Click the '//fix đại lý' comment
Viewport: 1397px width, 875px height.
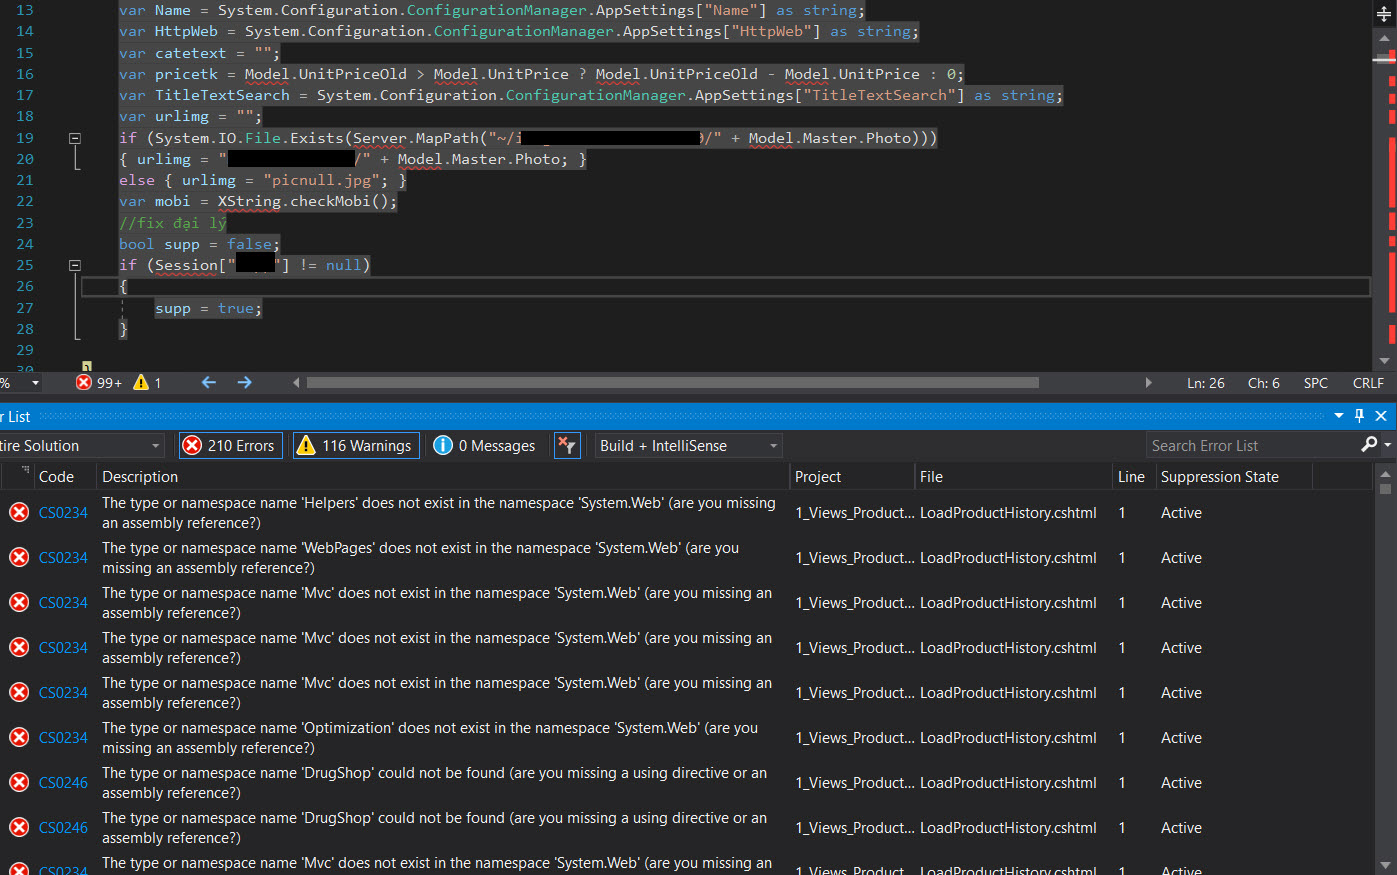click(173, 223)
